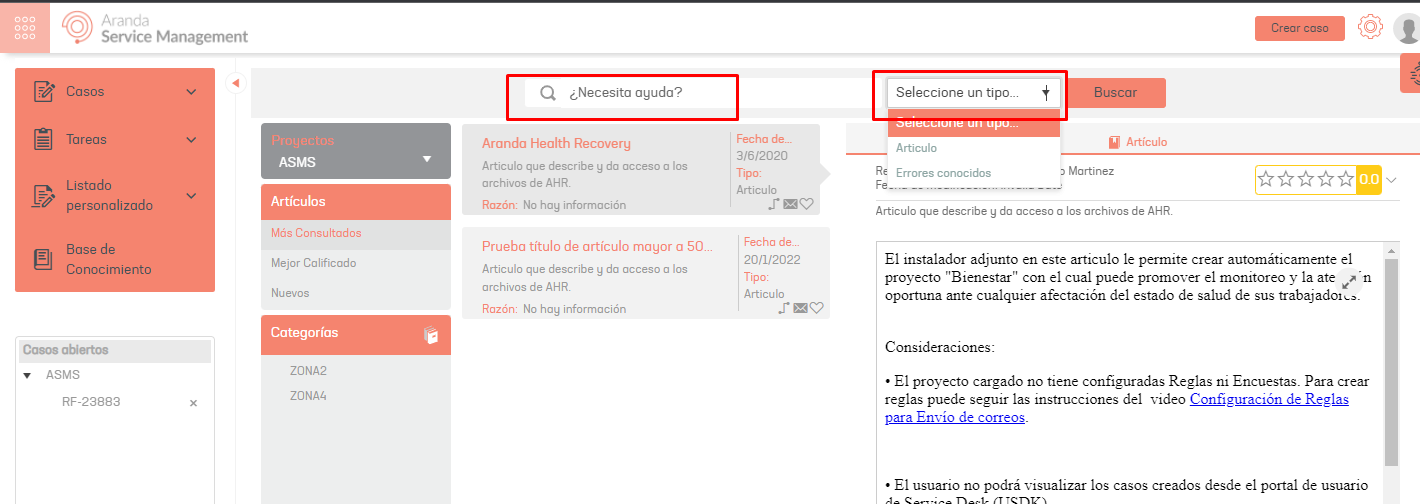
Task: Click the 0.0 rating score badge
Action: click(x=1368, y=180)
